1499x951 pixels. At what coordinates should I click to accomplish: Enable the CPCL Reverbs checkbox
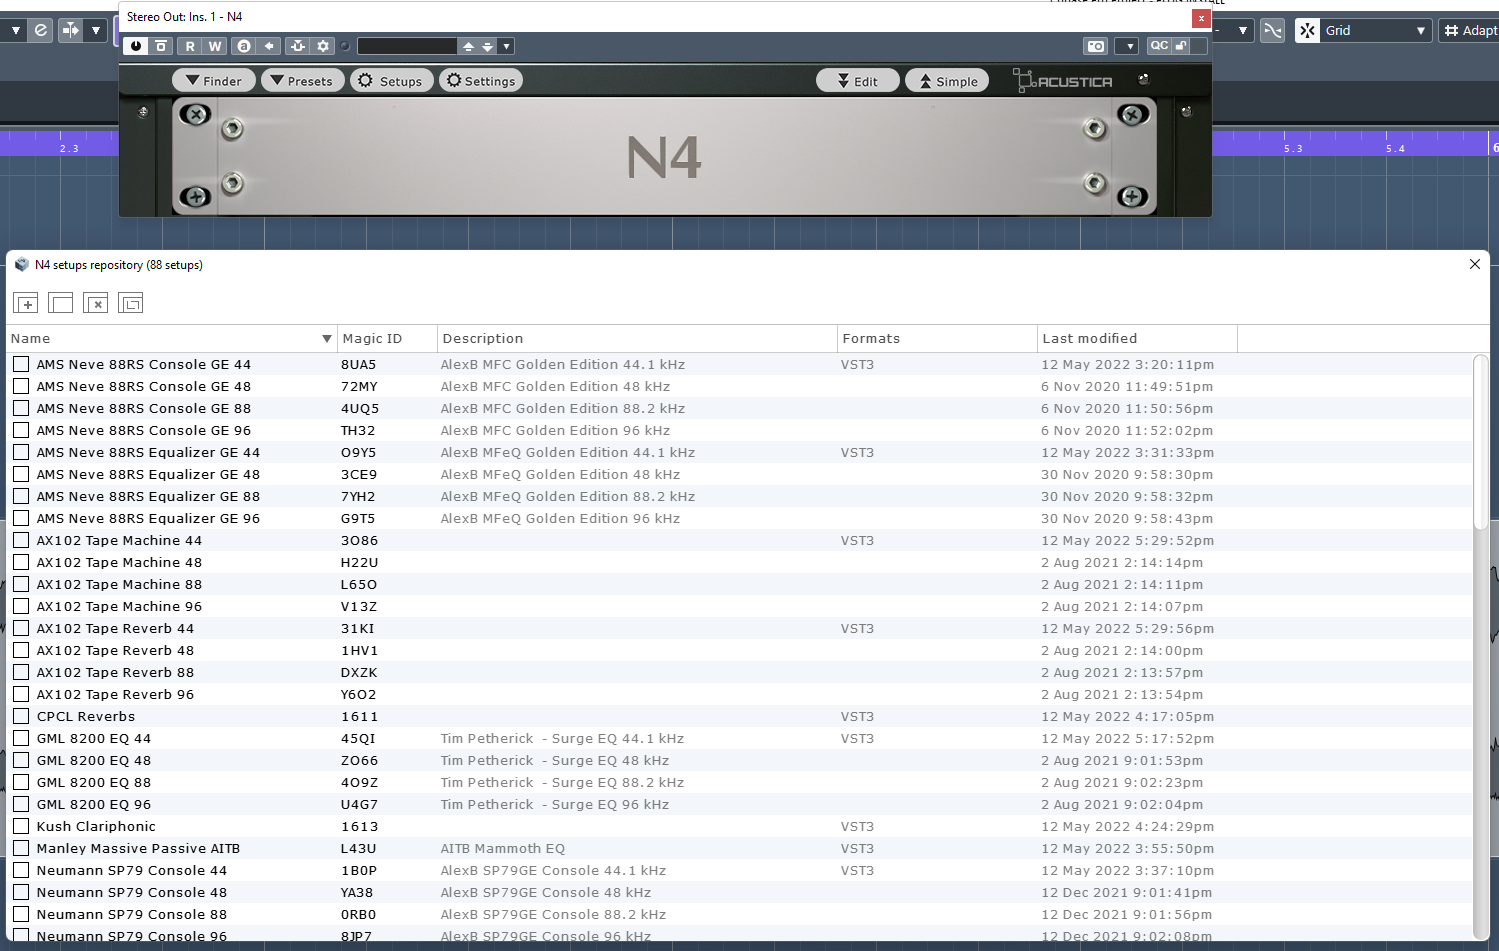pyautogui.click(x=21, y=716)
